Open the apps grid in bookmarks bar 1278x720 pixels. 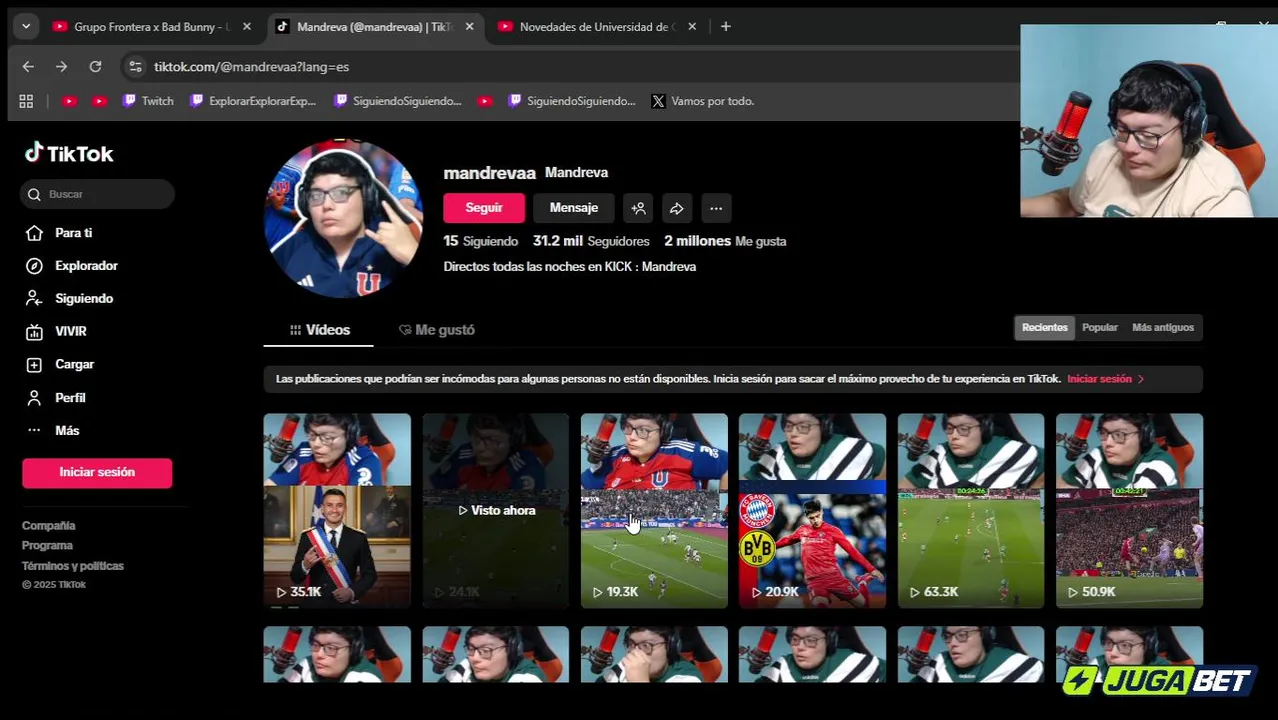26,101
